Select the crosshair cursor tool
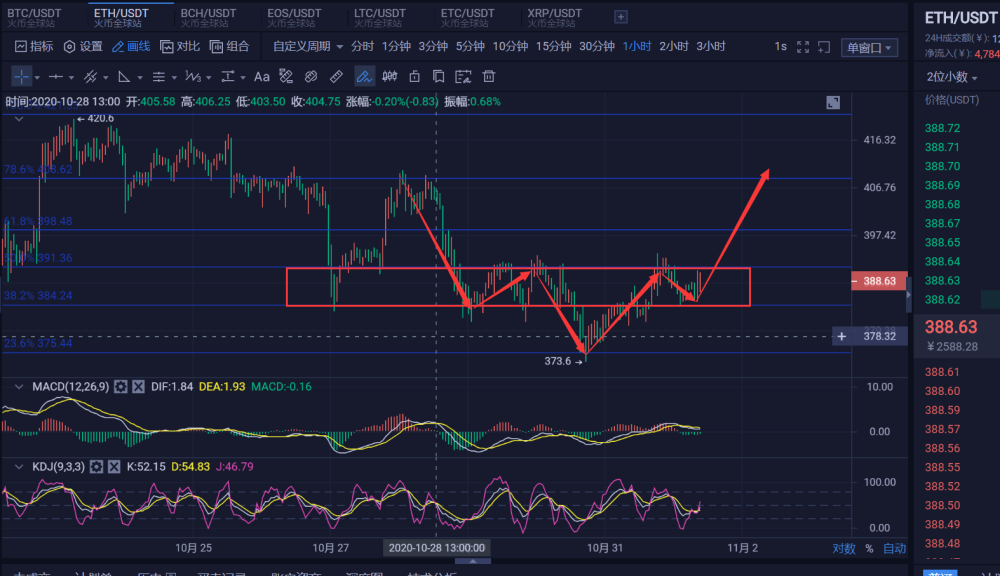The width and height of the screenshot is (1000, 576). tap(21, 77)
